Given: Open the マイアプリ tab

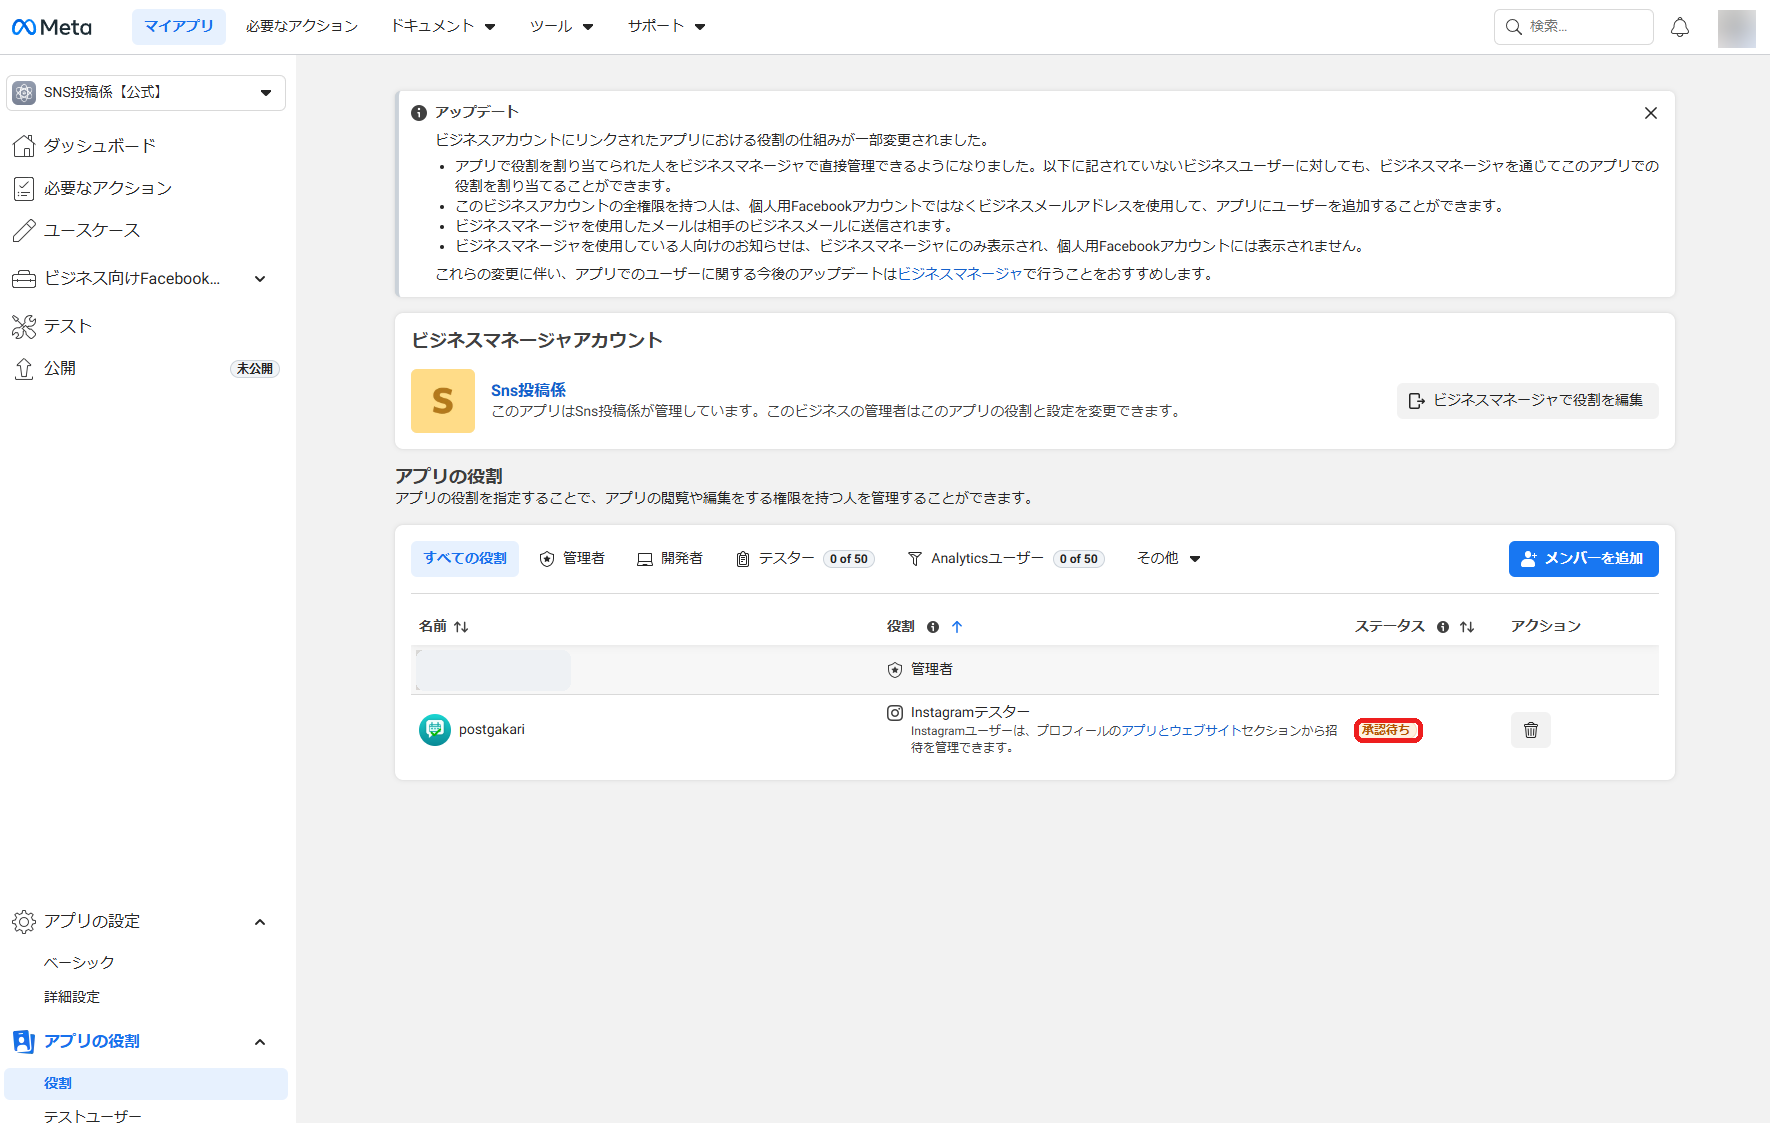Looking at the screenshot, I should [x=179, y=27].
